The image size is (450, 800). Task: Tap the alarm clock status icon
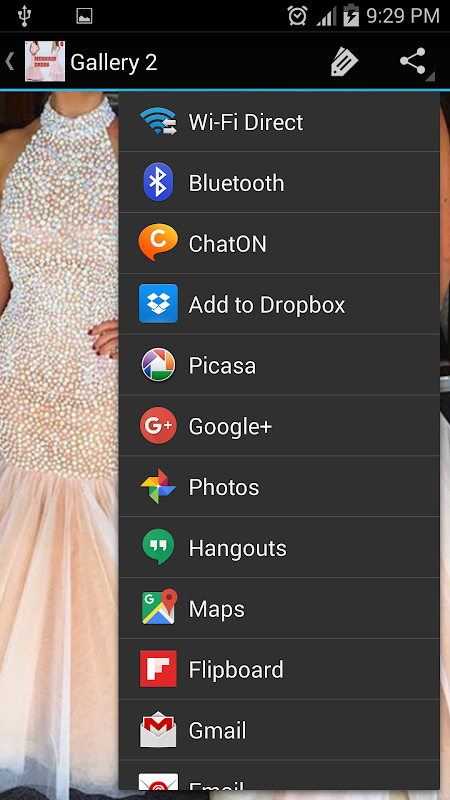(297, 15)
